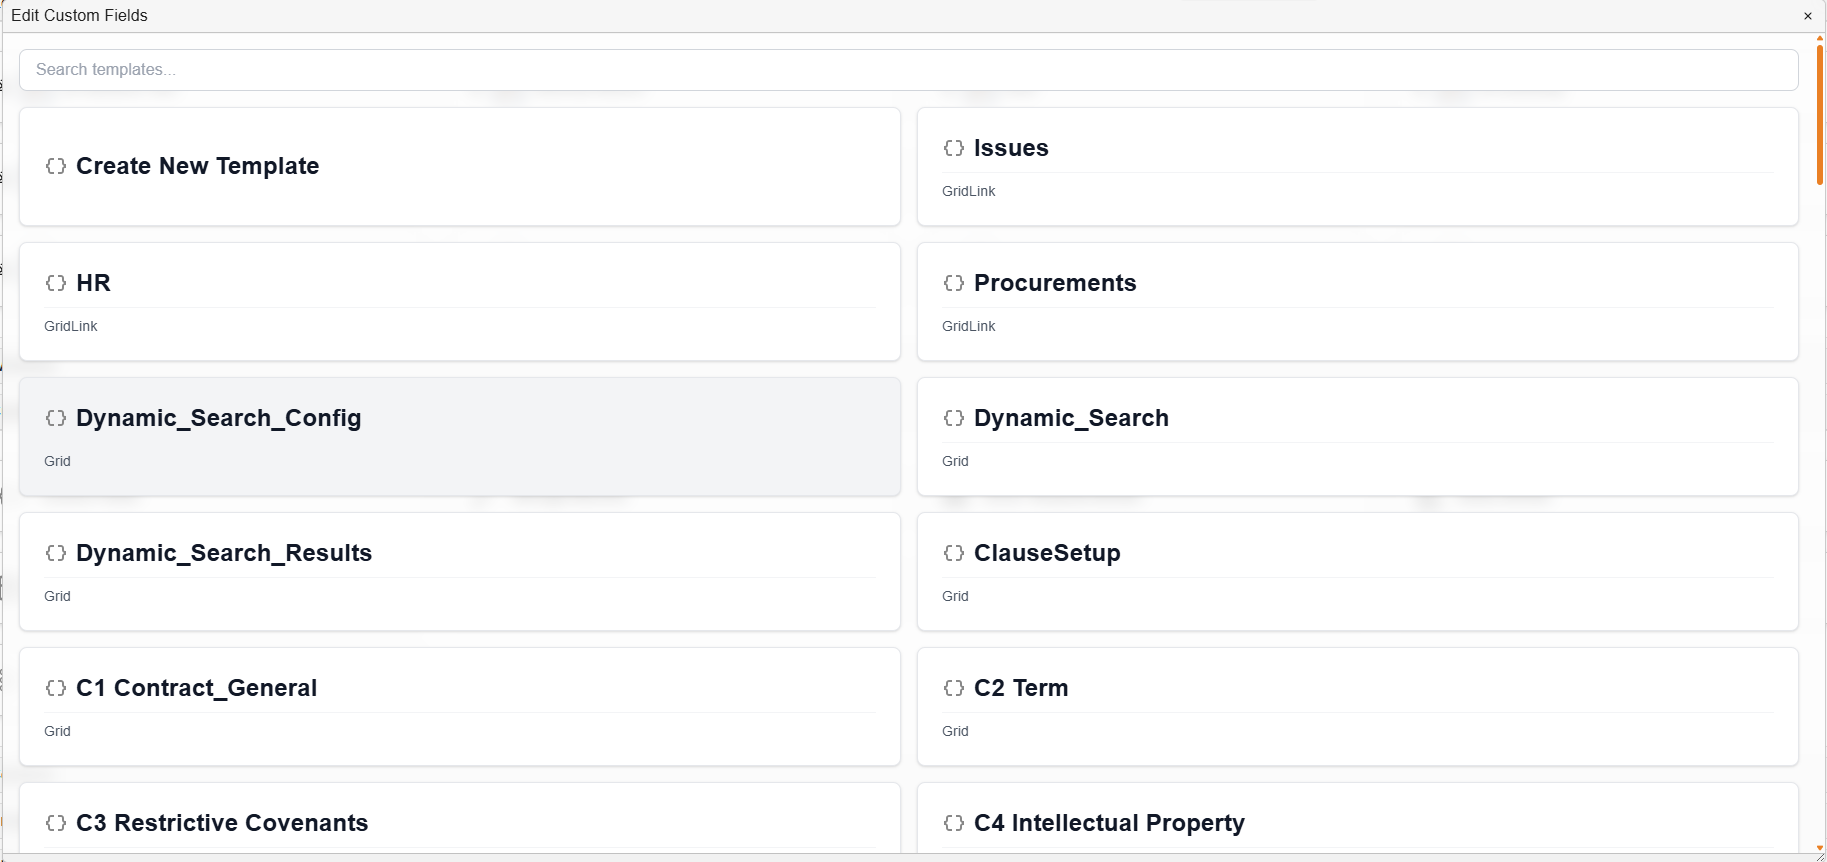The height and width of the screenshot is (862, 1827).
Task: Click the curly braces icon beside Dynamic_Search_Results
Action: point(56,553)
